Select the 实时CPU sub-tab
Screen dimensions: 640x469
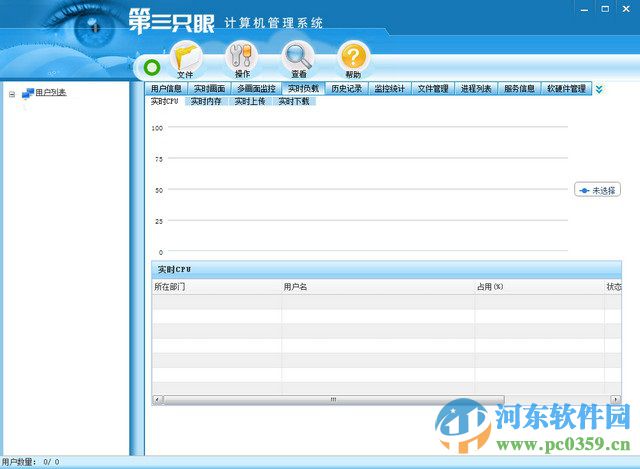(164, 101)
